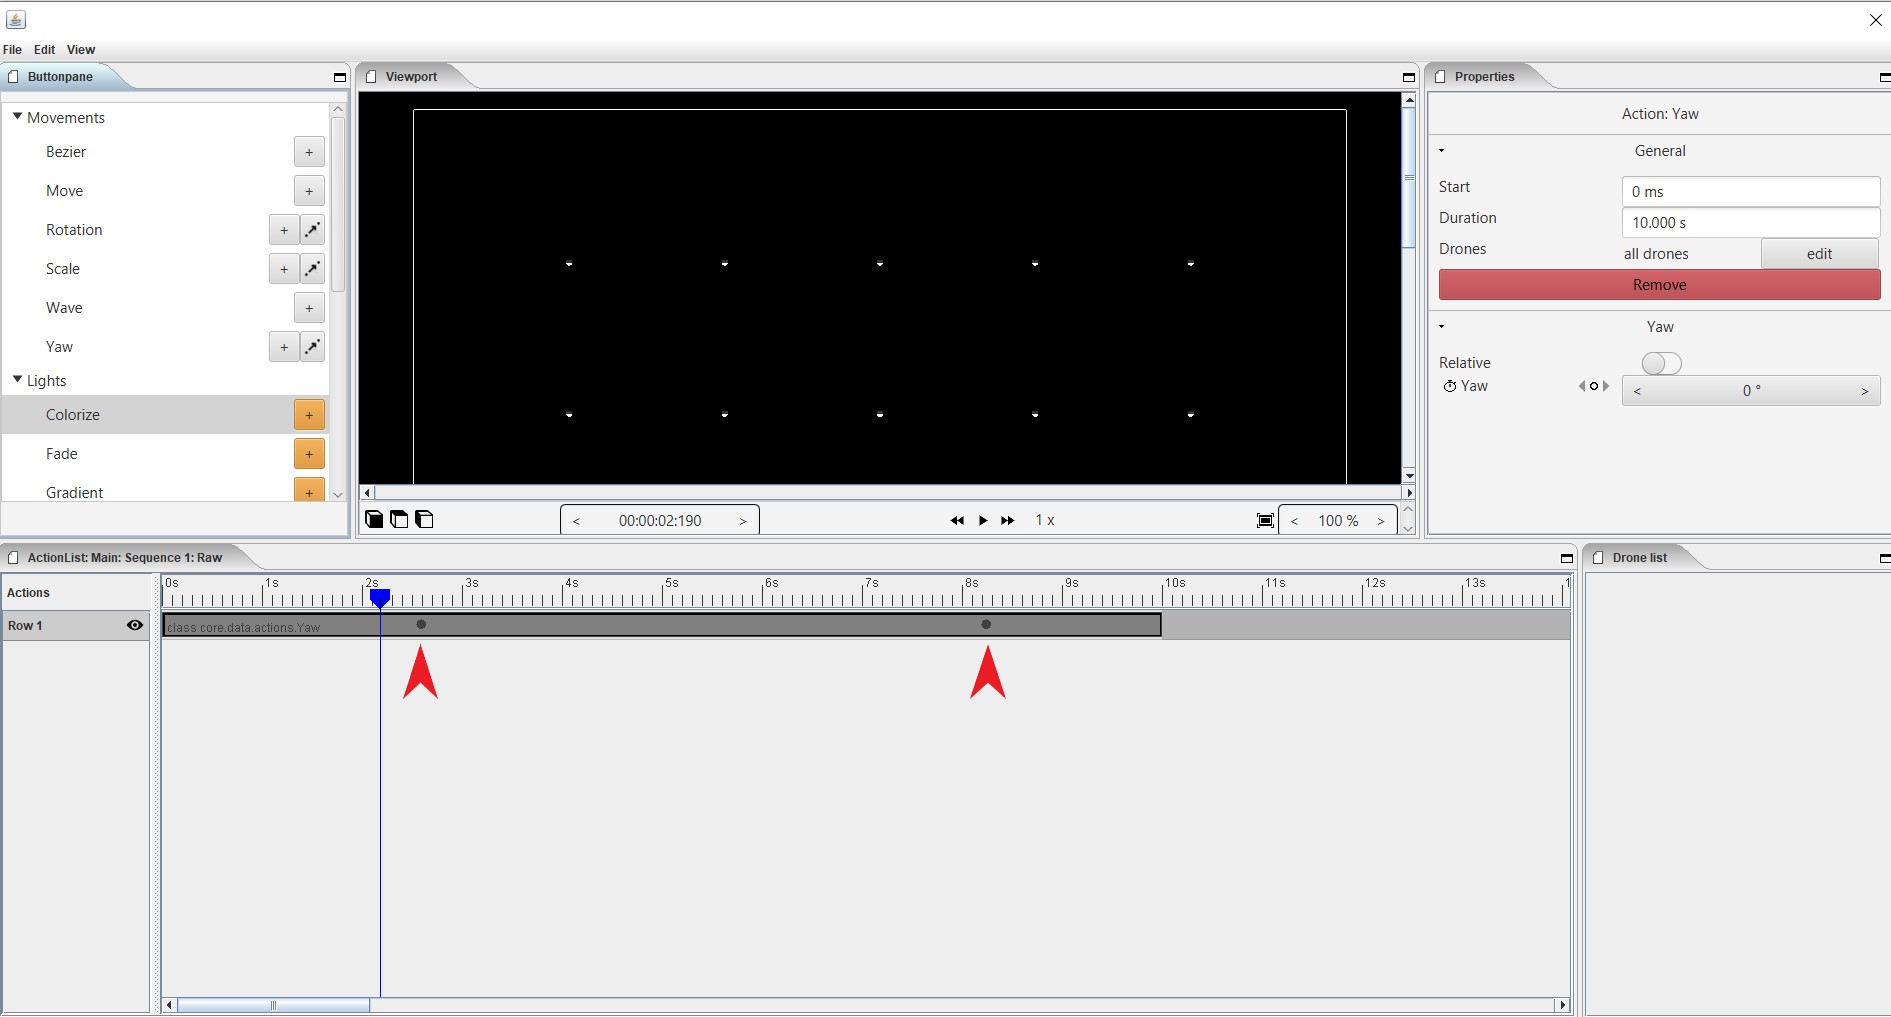This screenshot has width=1891, height=1017.
Task: Click the blue playhead marker on timeline
Action: click(x=380, y=598)
